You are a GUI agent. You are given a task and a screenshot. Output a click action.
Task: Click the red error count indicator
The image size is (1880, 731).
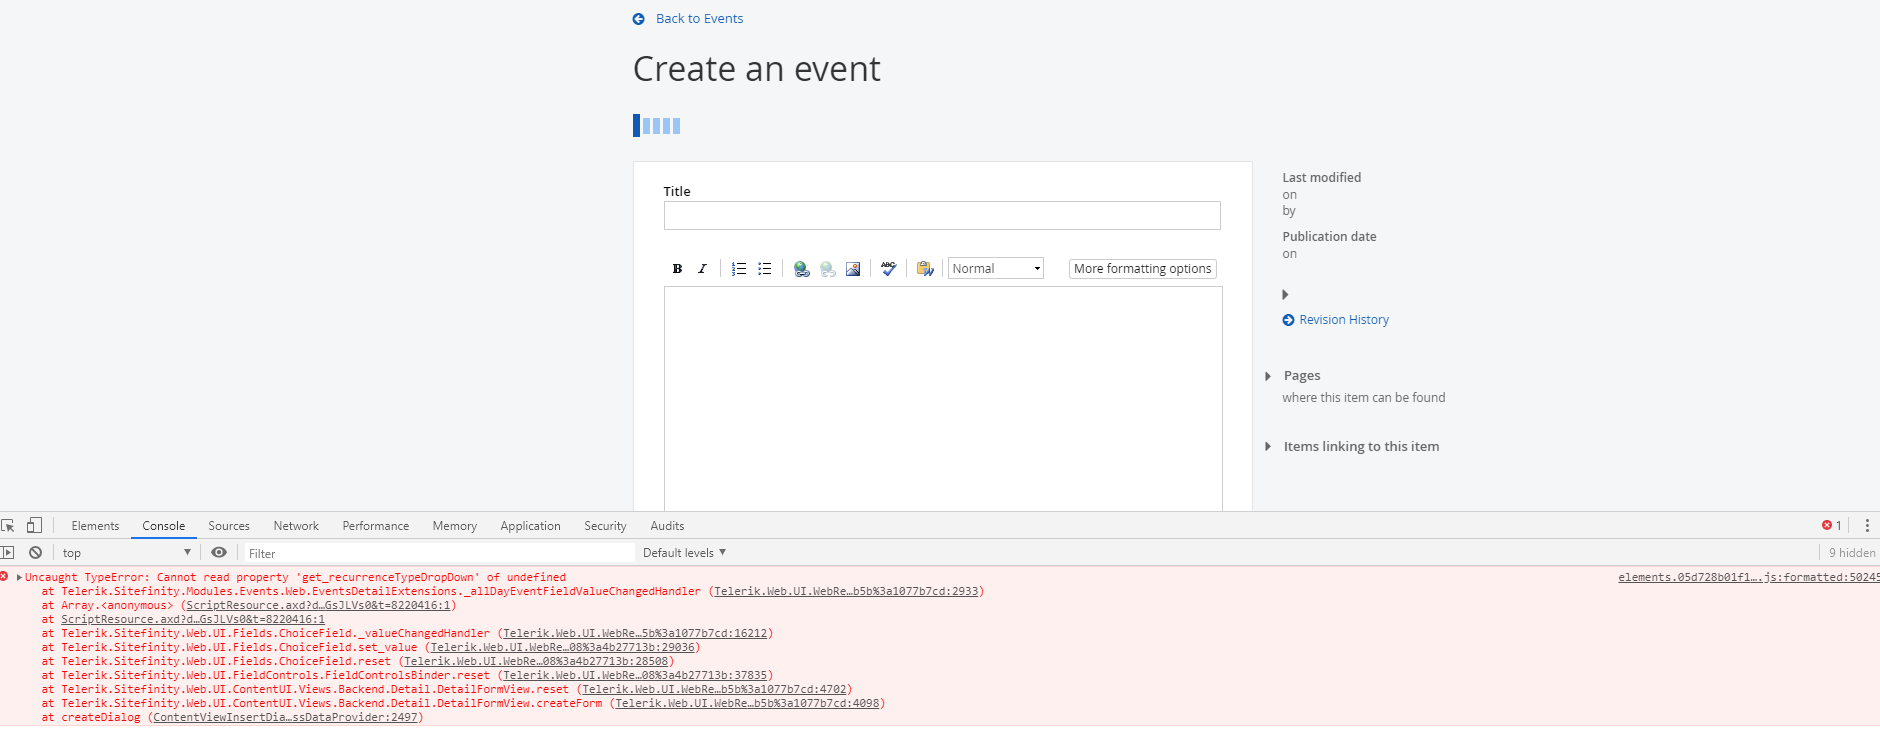click(x=1832, y=525)
